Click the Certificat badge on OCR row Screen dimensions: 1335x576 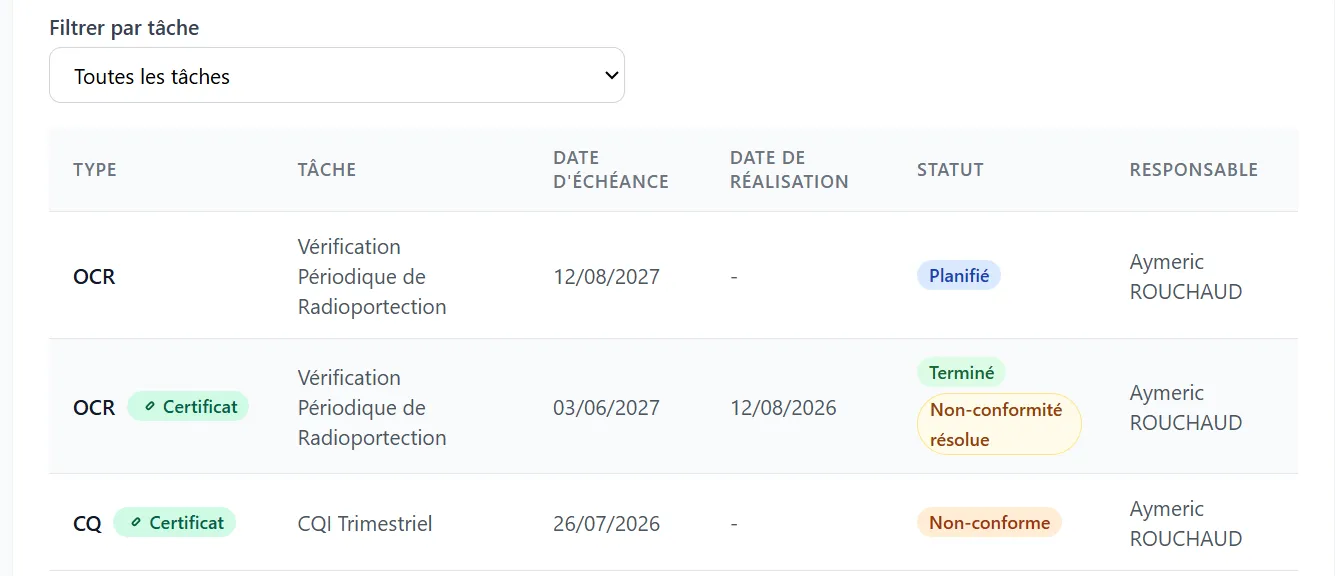[188, 407]
